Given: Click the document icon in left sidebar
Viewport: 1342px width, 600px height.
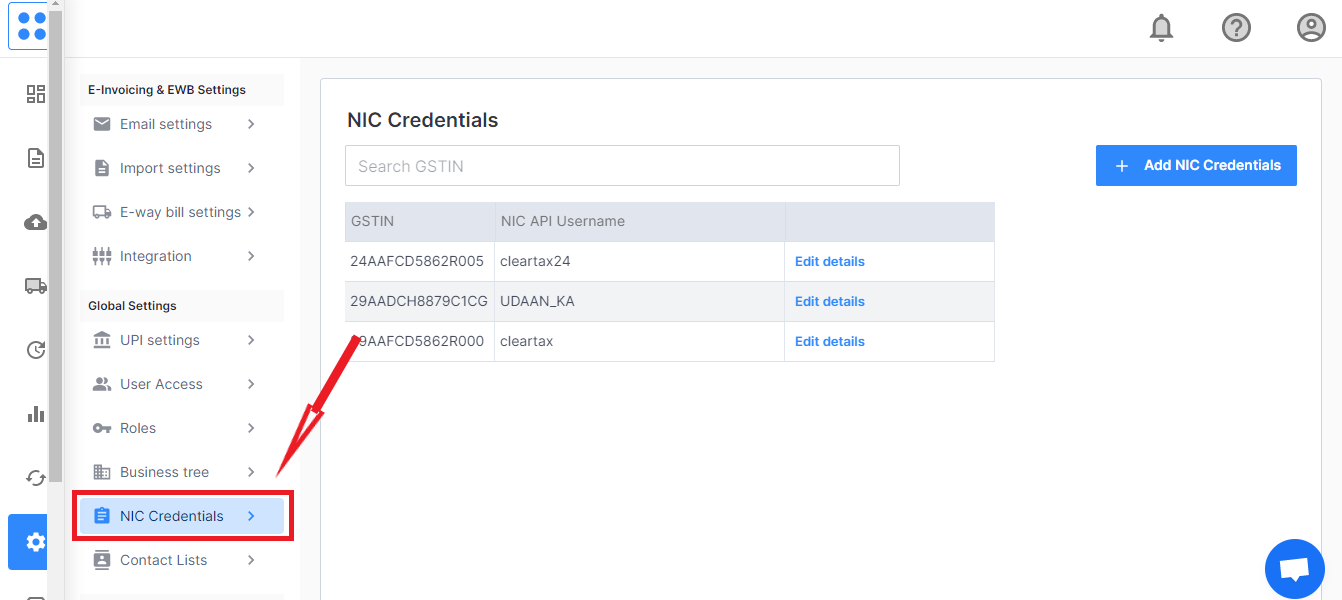Looking at the screenshot, I should [x=36, y=158].
